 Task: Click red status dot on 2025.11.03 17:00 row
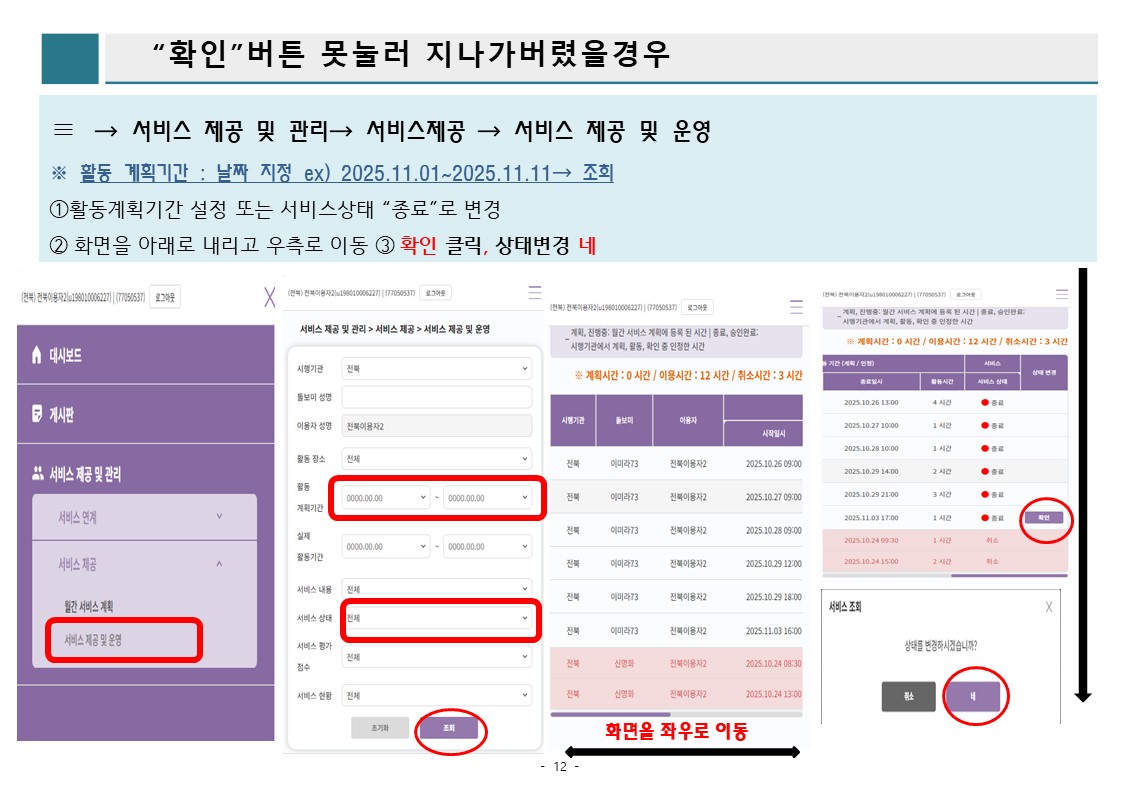984,518
